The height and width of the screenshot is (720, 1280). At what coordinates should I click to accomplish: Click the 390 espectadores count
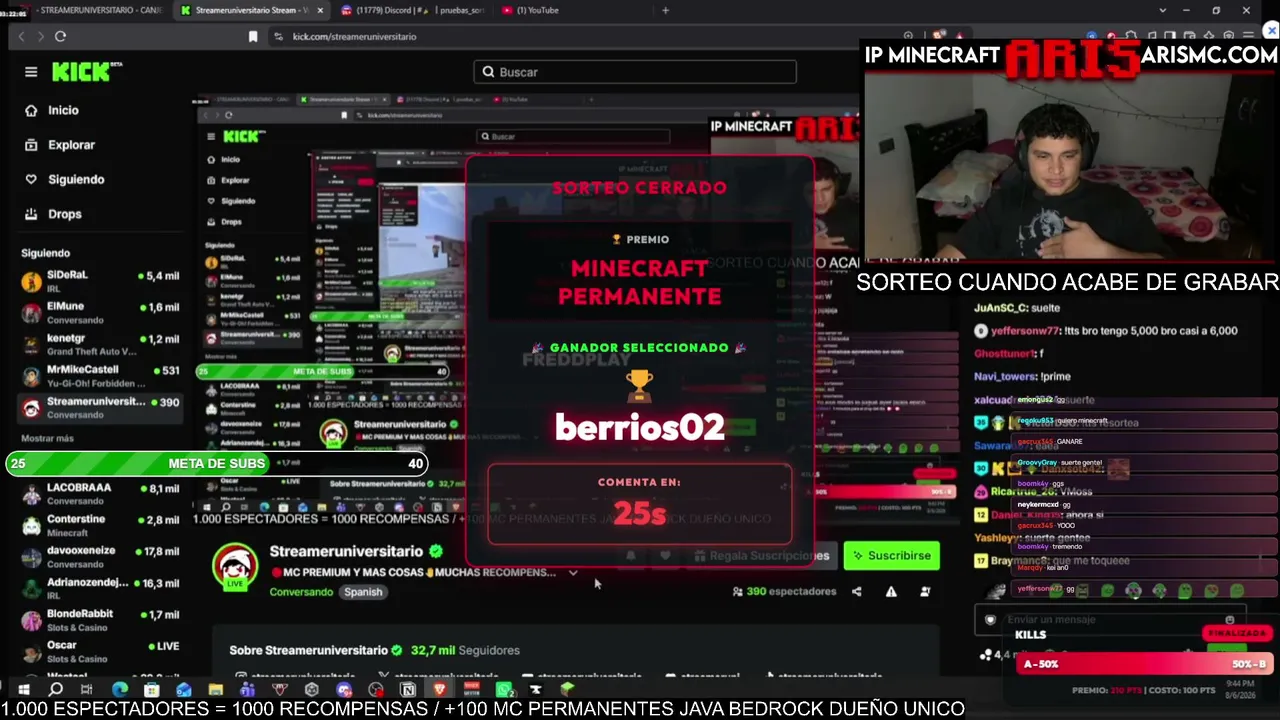click(x=784, y=592)
